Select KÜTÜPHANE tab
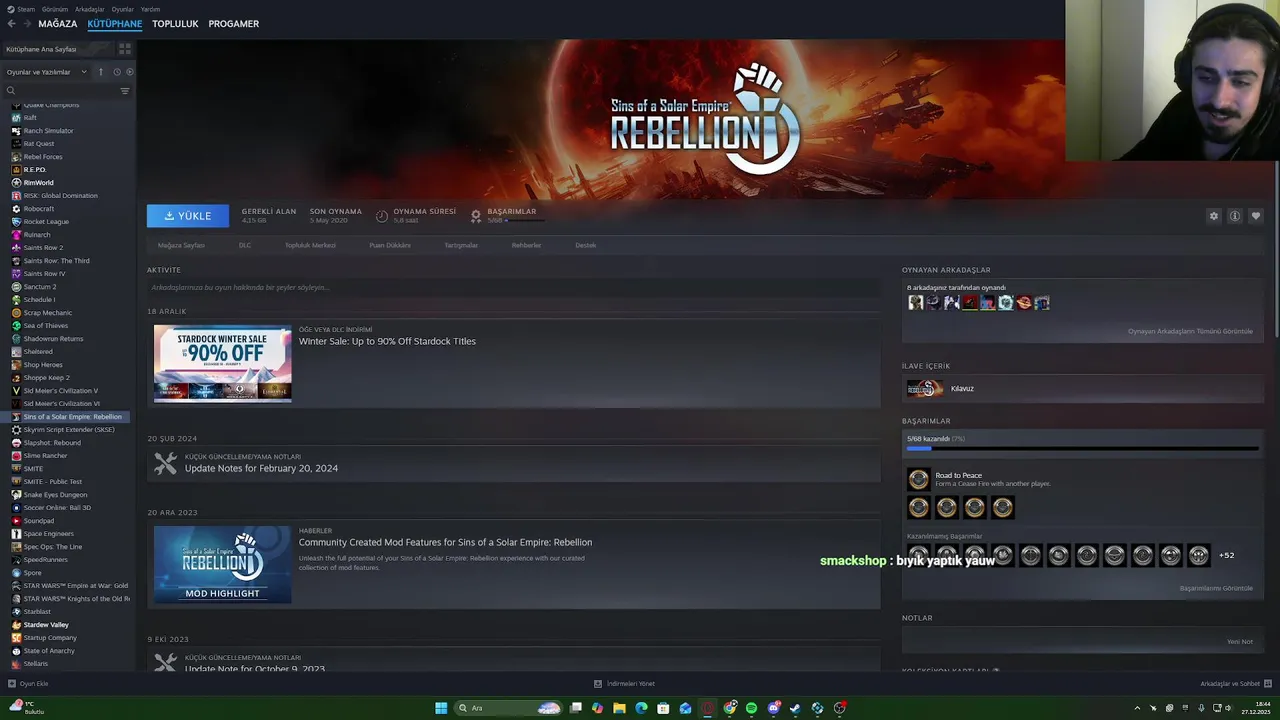This screenshot has height=720, width=1280. pos(114,24)
